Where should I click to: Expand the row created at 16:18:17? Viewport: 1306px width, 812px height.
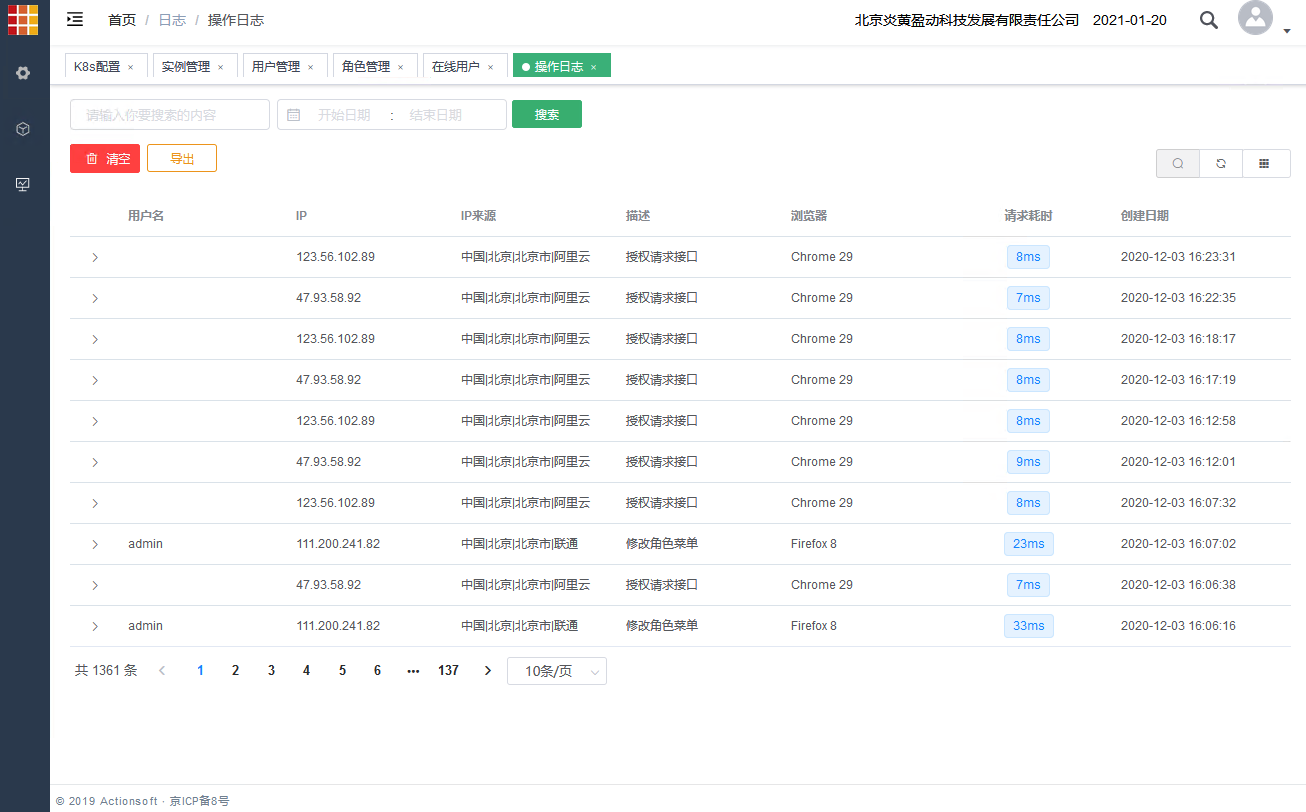[x=95, y=339]
